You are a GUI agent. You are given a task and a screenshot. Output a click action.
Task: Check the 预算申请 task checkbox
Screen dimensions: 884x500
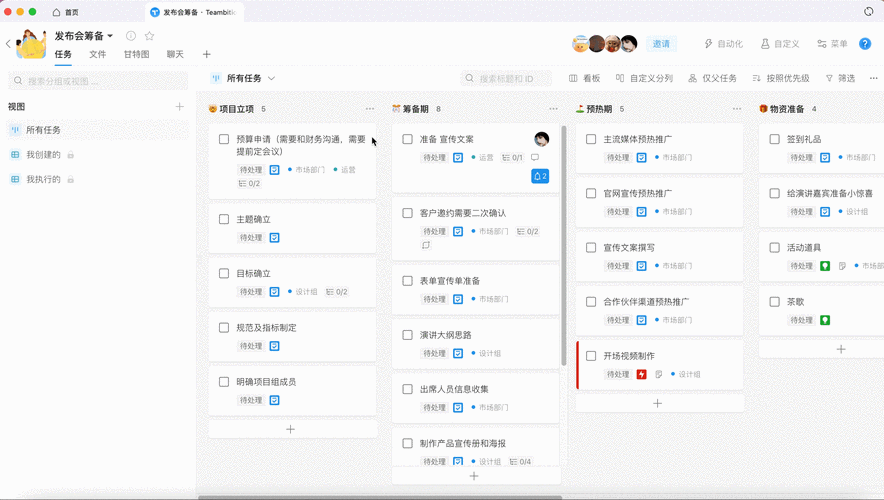(x=224, y=139)
